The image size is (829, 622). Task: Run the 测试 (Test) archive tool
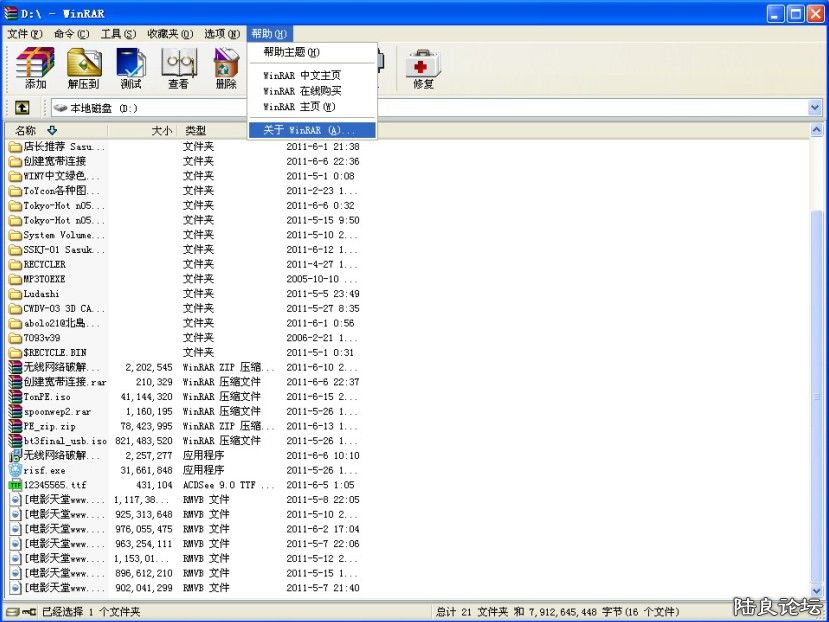(x=131, y=68)
